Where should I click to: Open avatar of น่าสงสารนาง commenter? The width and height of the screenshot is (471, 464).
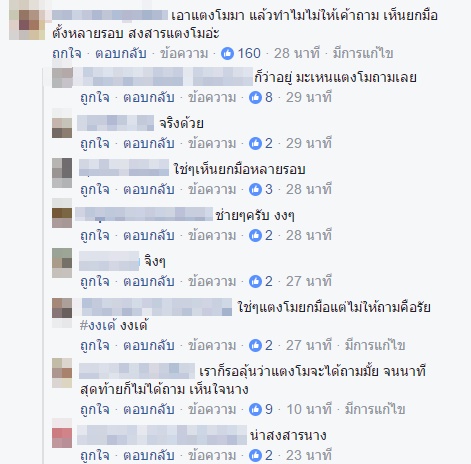[62, 433]
